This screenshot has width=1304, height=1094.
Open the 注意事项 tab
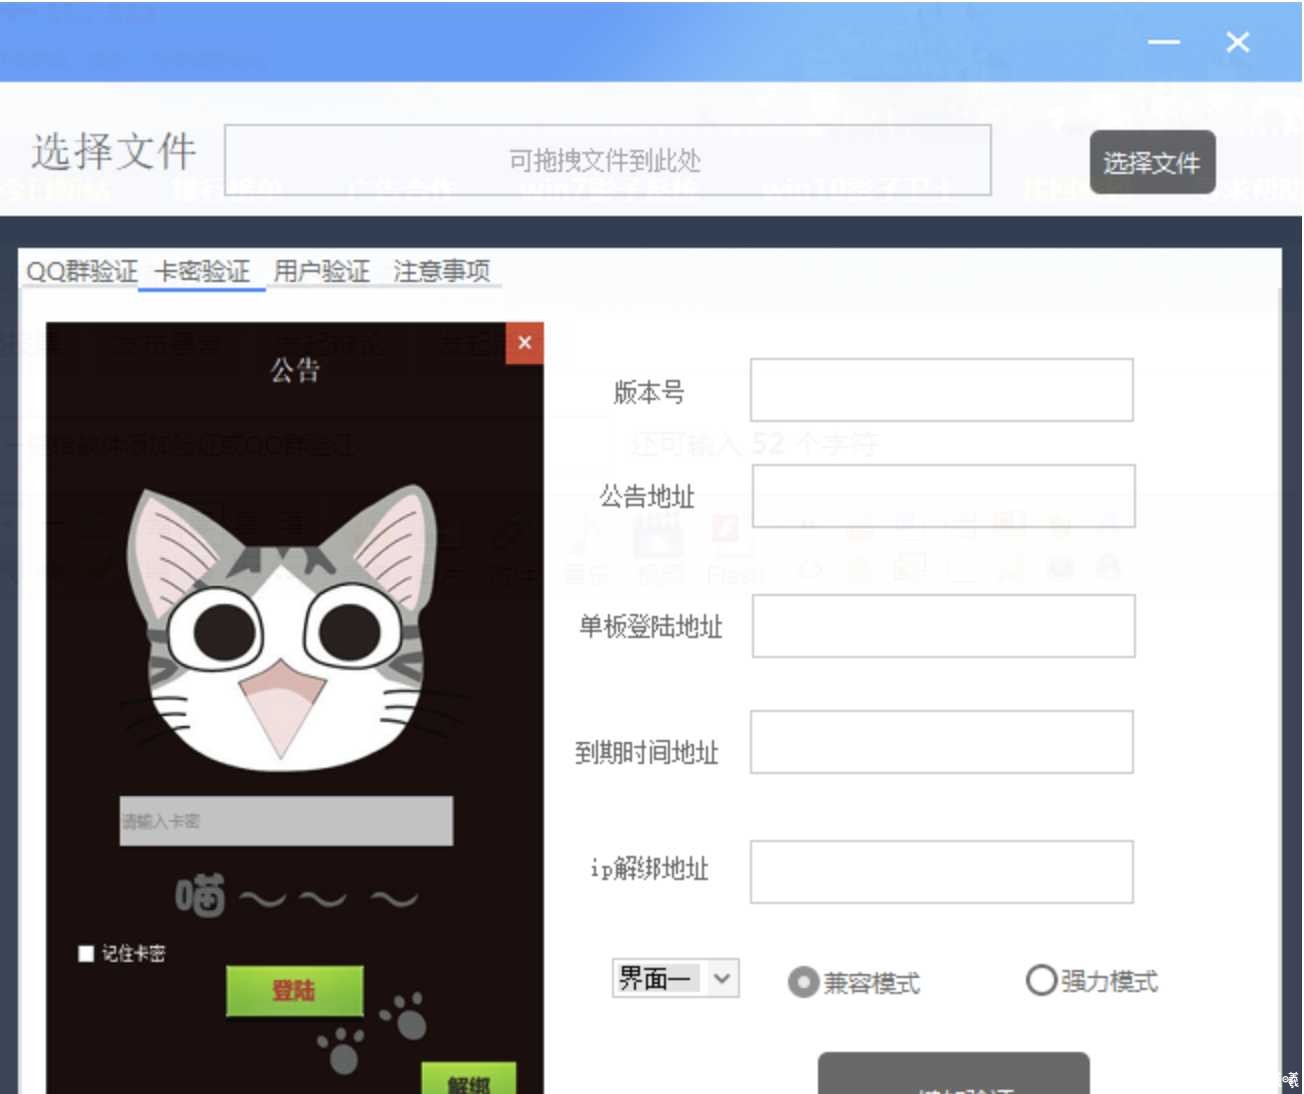click(441, 271)
